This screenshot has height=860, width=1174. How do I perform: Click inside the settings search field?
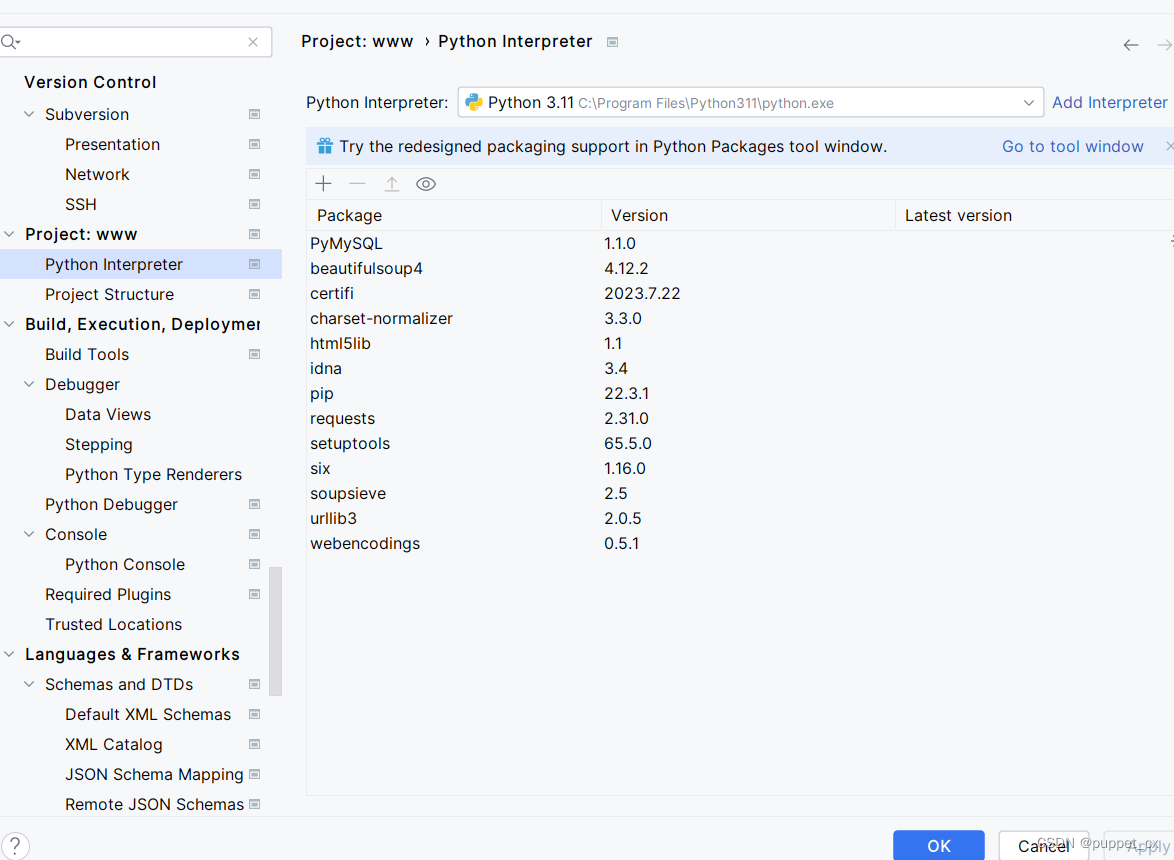(130, 41)
